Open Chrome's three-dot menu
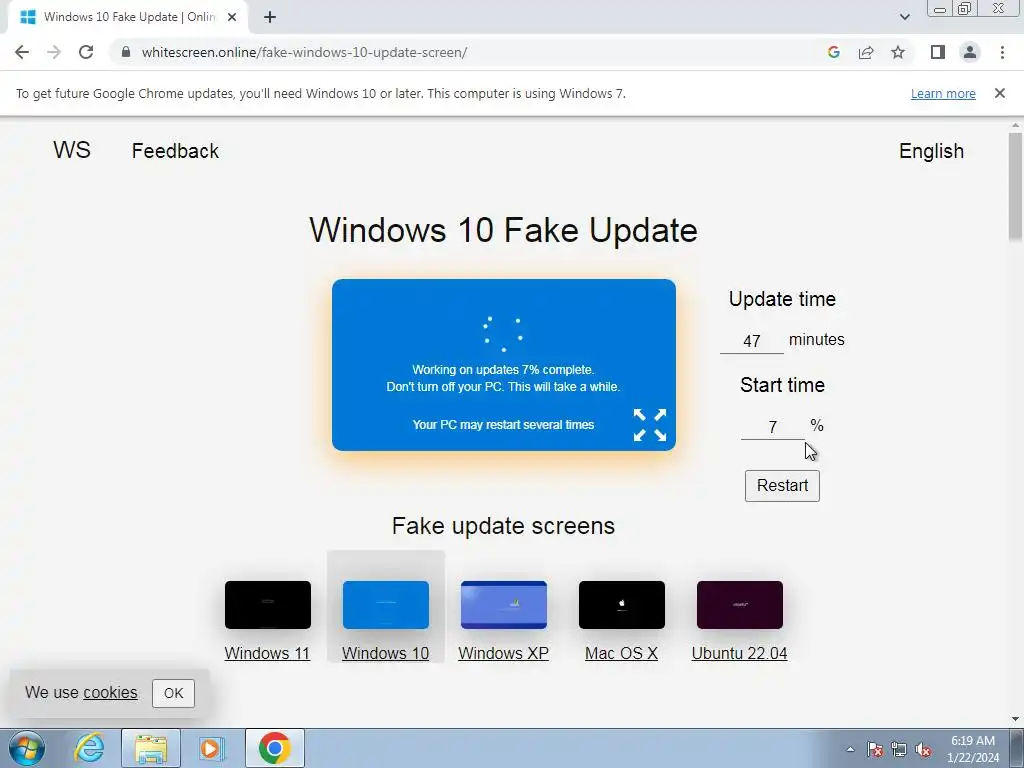This screenshot has height=768, width=1024. 1002,52
